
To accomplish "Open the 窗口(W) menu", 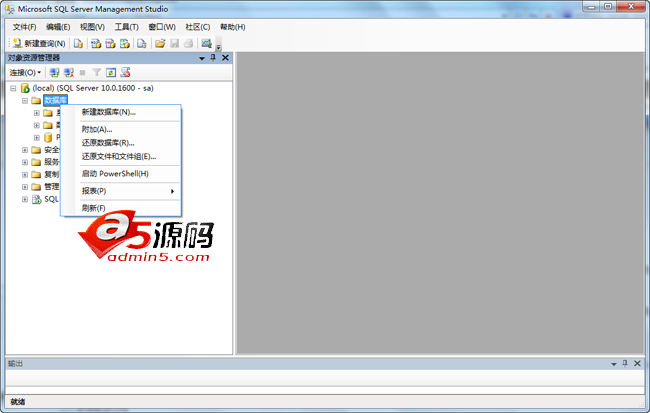I will [162, 27].
